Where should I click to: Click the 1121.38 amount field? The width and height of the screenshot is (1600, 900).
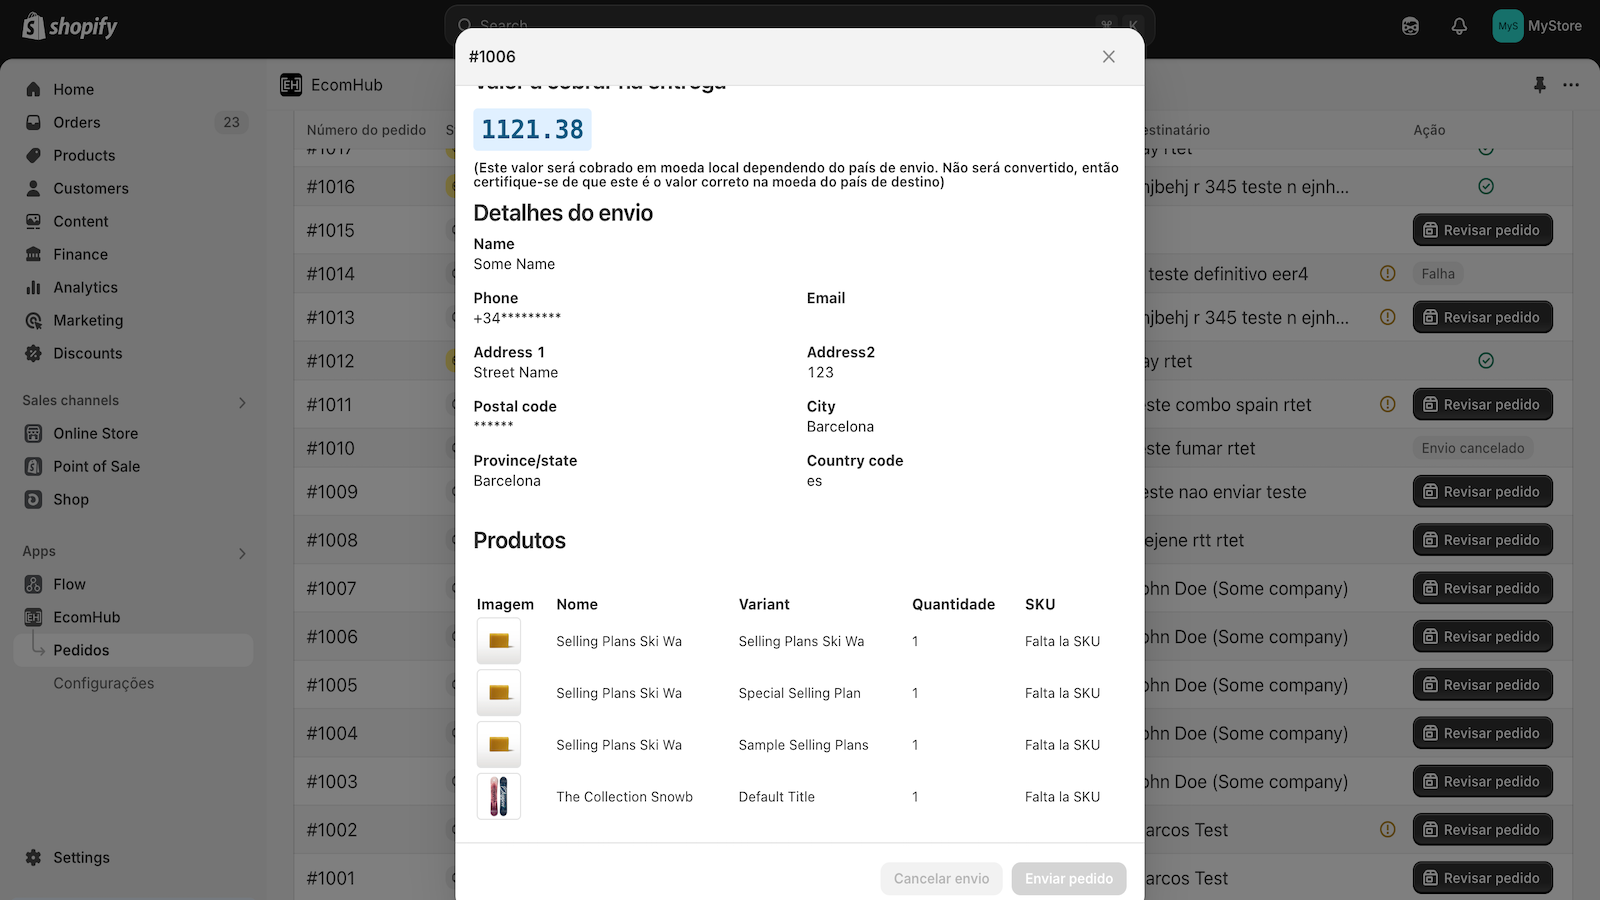click(x=532, y=129)
